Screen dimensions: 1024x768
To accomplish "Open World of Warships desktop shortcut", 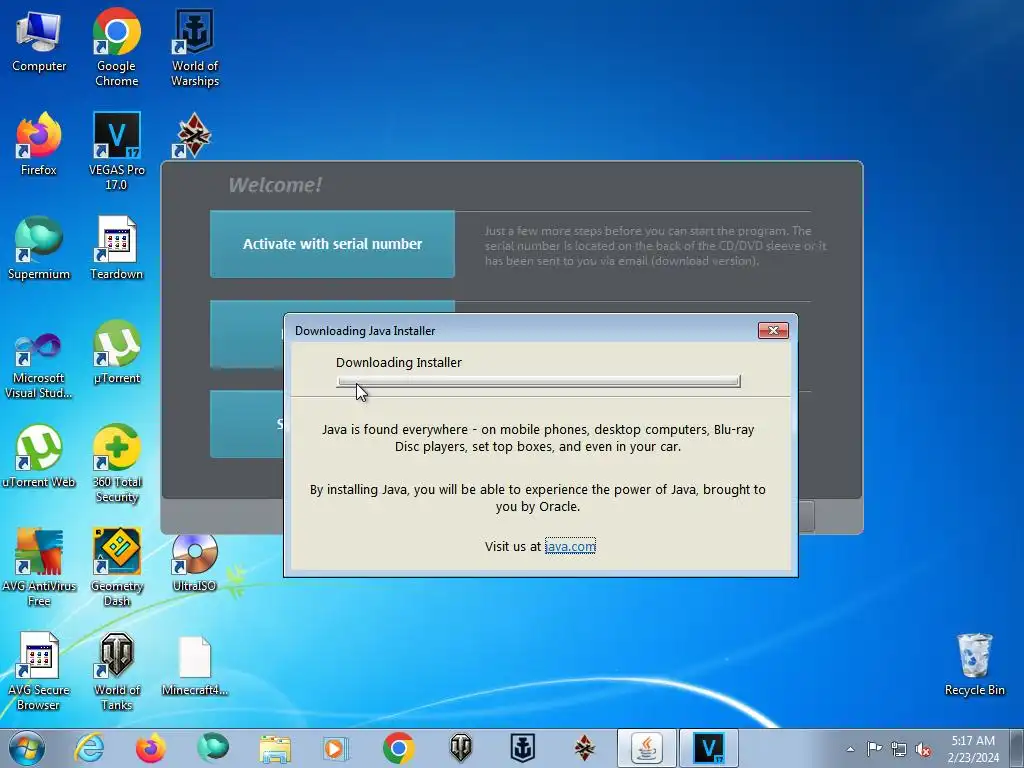I will pyautogui.click(x=195, y=48).
